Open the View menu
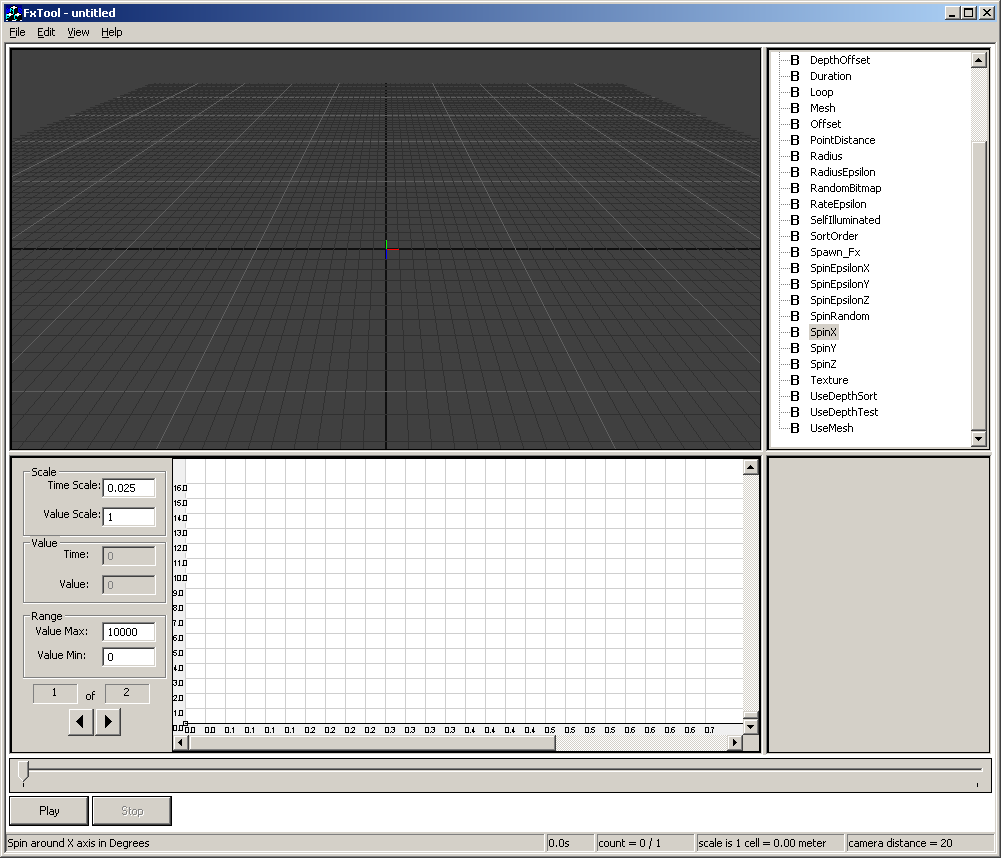 78,32
